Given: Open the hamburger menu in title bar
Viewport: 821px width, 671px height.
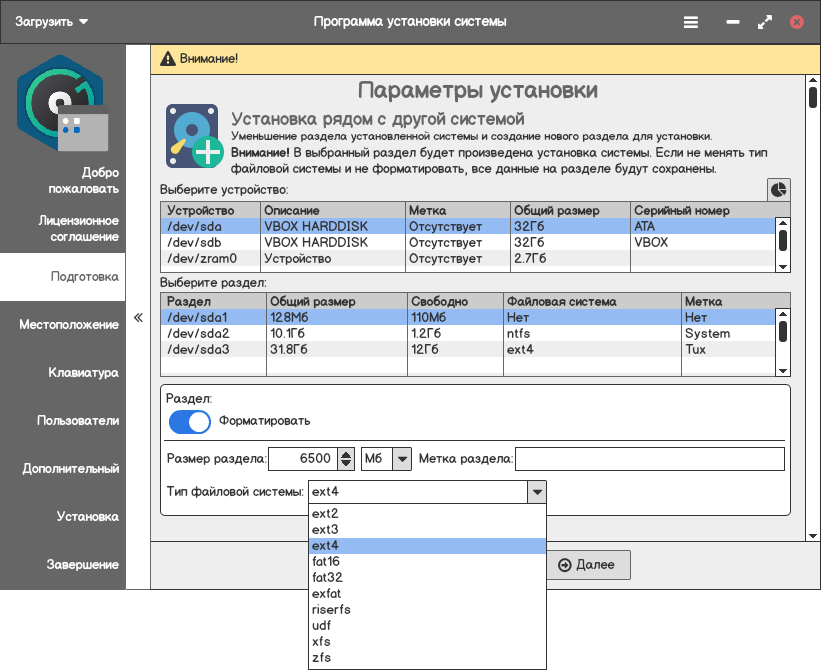Looking at the screenshot, I should (x=691, y=22).
